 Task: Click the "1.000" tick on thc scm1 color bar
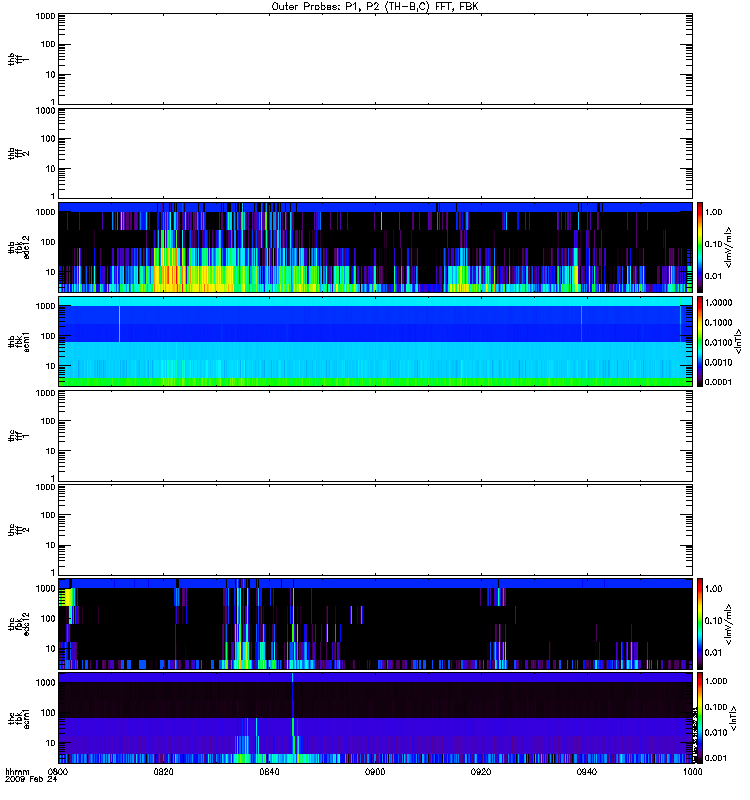716,681
